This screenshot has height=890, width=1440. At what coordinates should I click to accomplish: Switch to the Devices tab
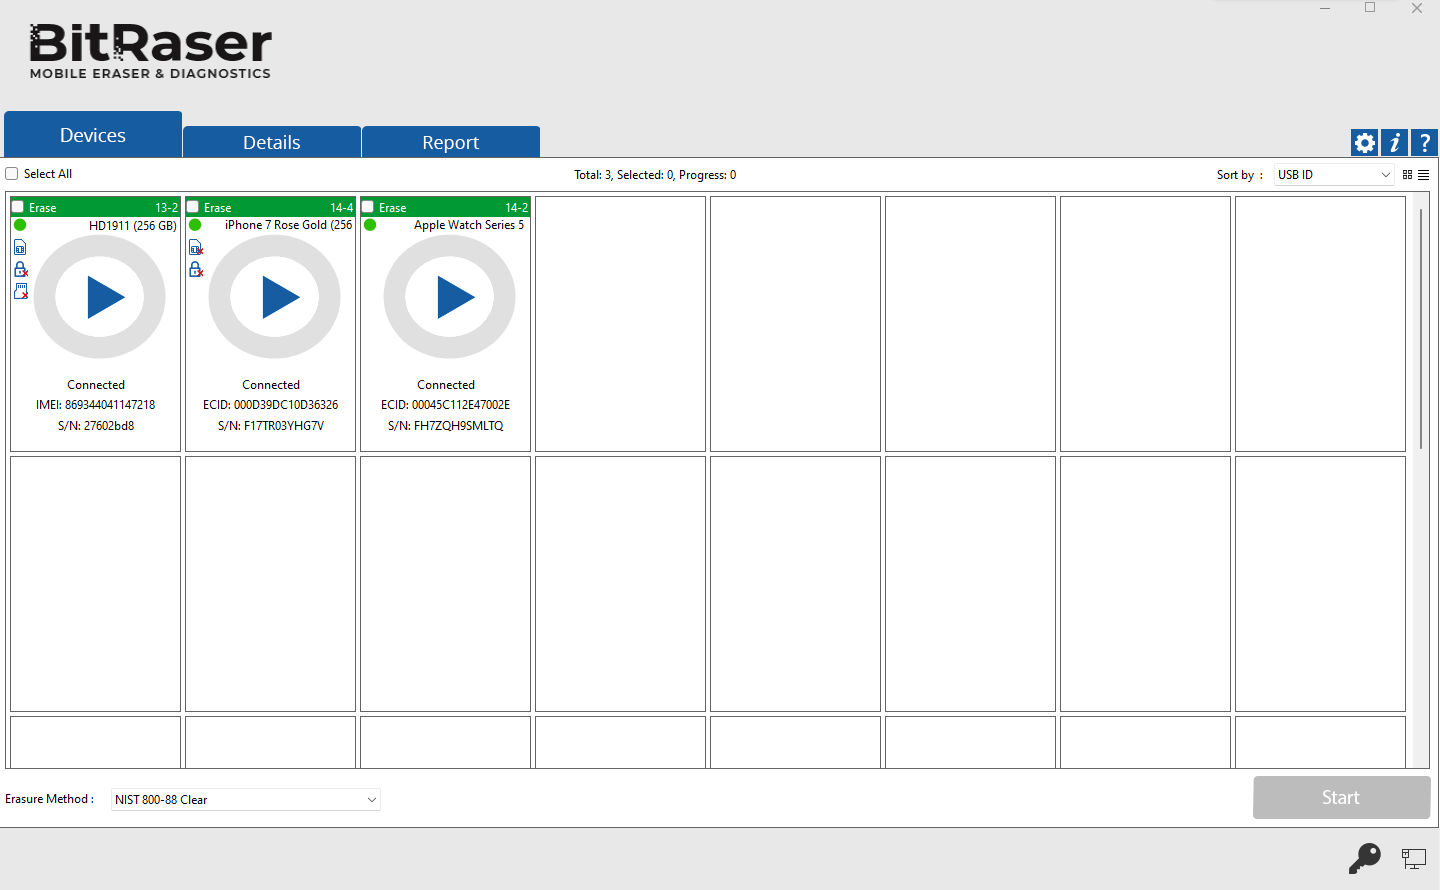pos(93,135)
